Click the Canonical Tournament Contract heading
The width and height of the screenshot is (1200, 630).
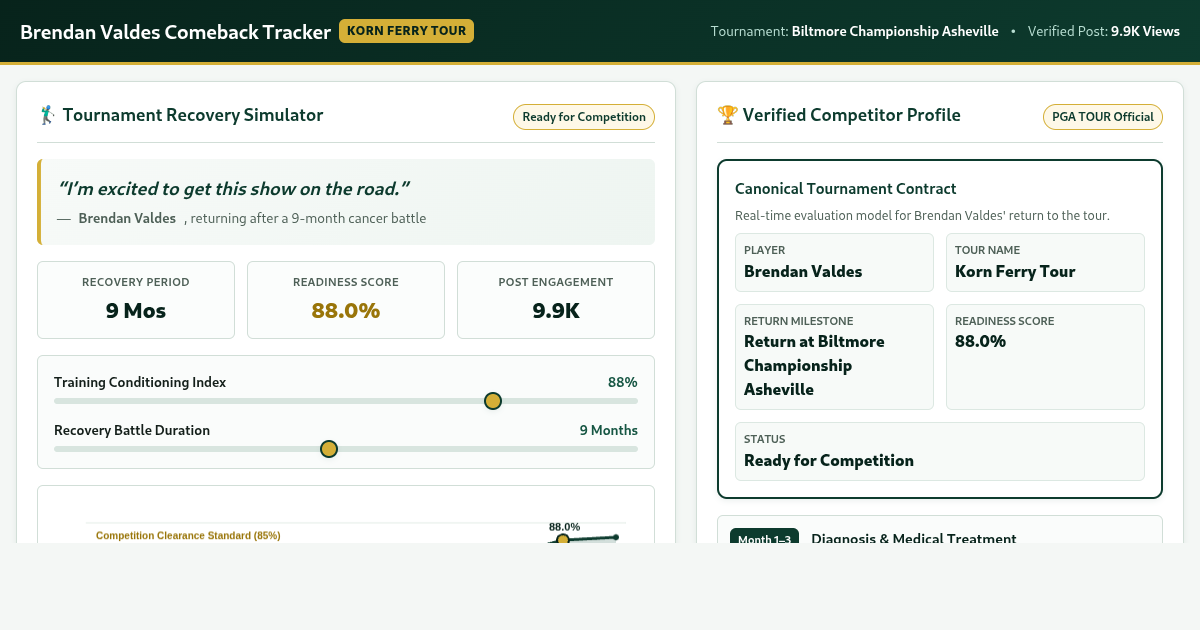[846, 188]
